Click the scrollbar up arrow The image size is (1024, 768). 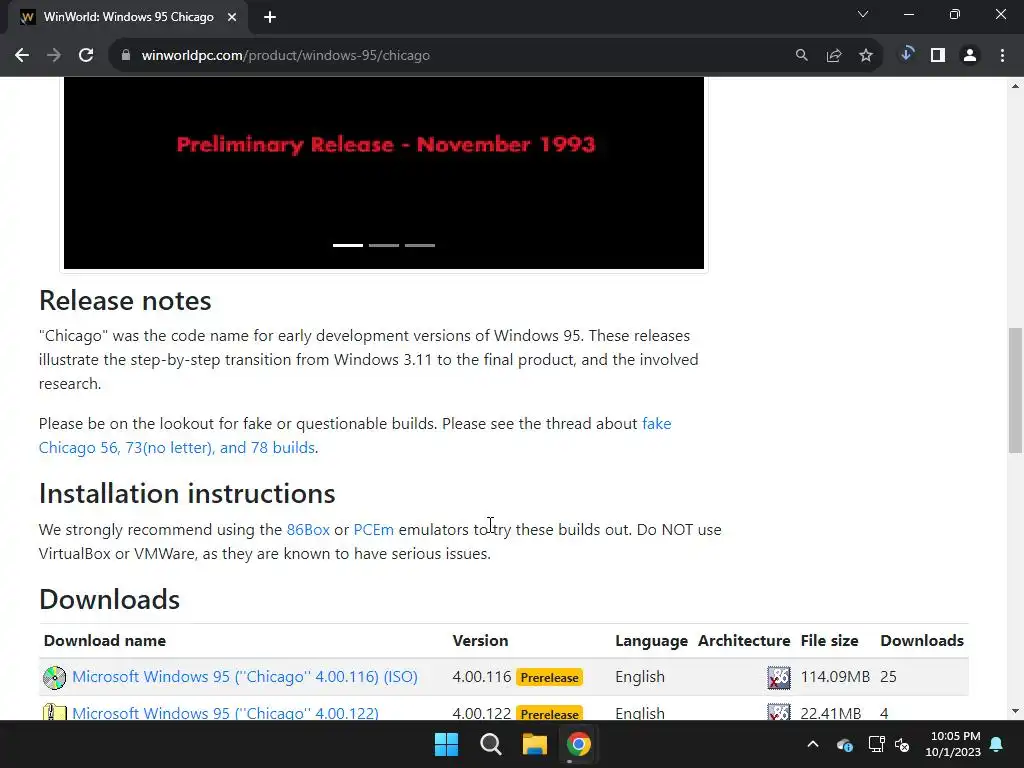pos(1015,86)
